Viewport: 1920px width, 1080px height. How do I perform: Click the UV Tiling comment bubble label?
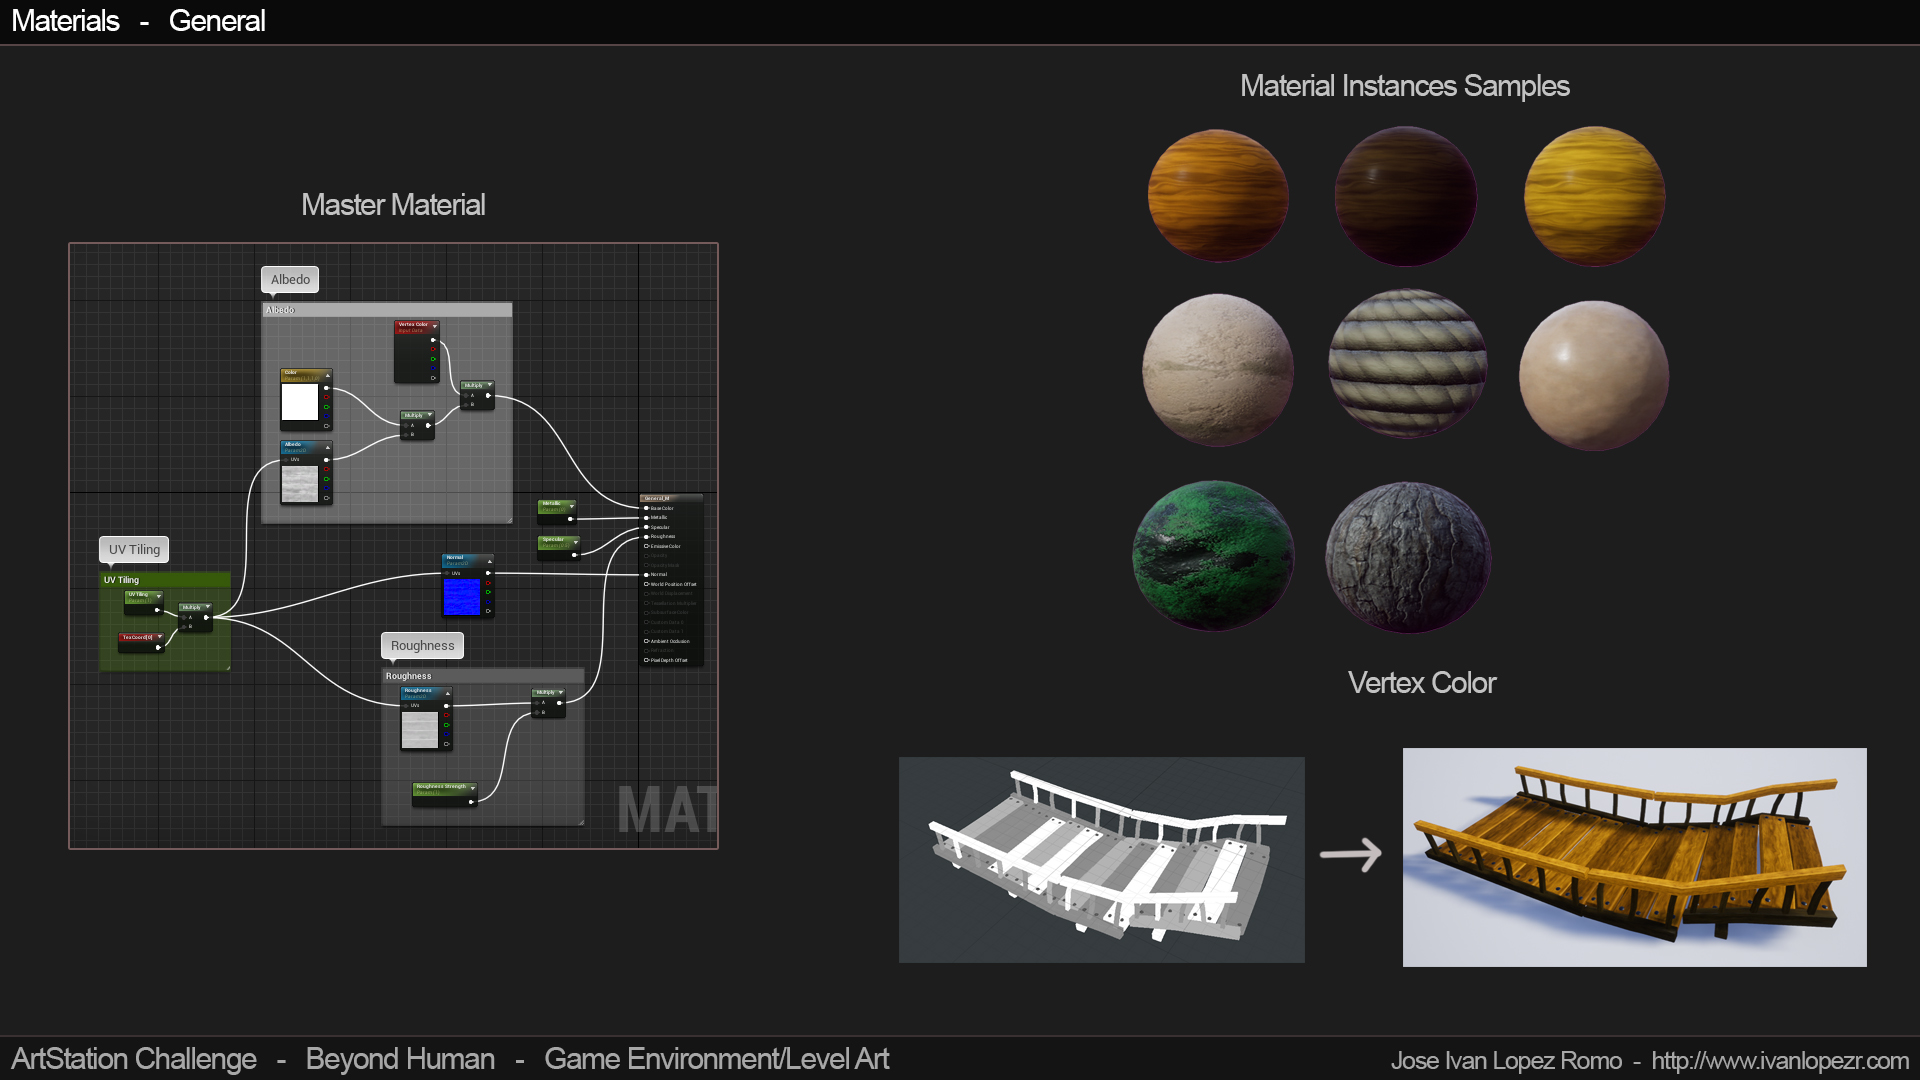(x=134, y=550)
